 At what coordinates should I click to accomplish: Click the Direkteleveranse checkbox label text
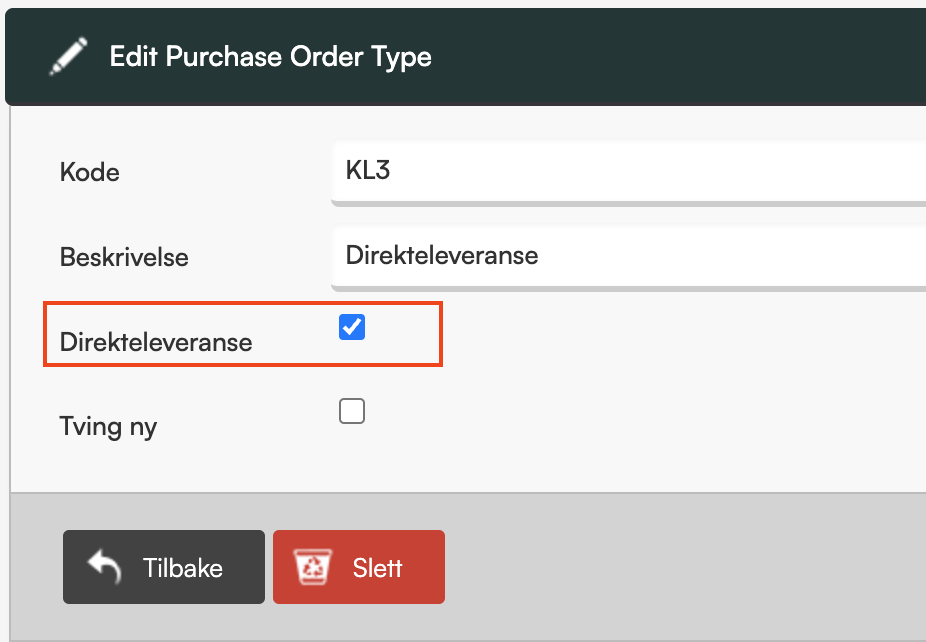click(x=156, y=342)
